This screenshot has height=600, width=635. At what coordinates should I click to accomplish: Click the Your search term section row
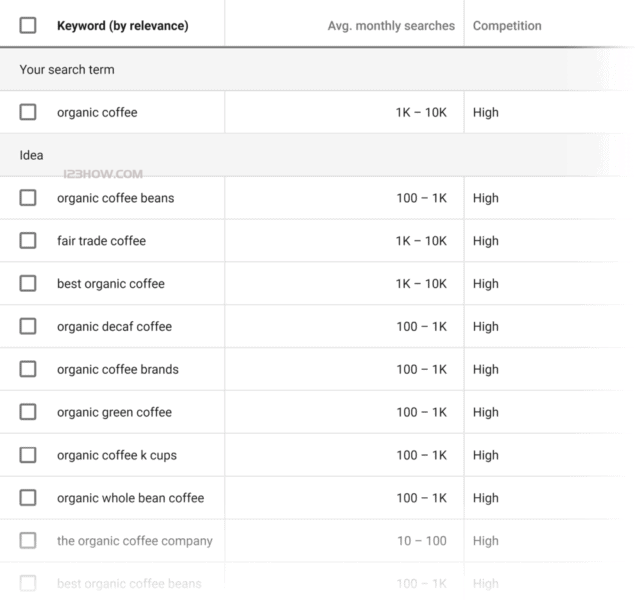(67, 70)
